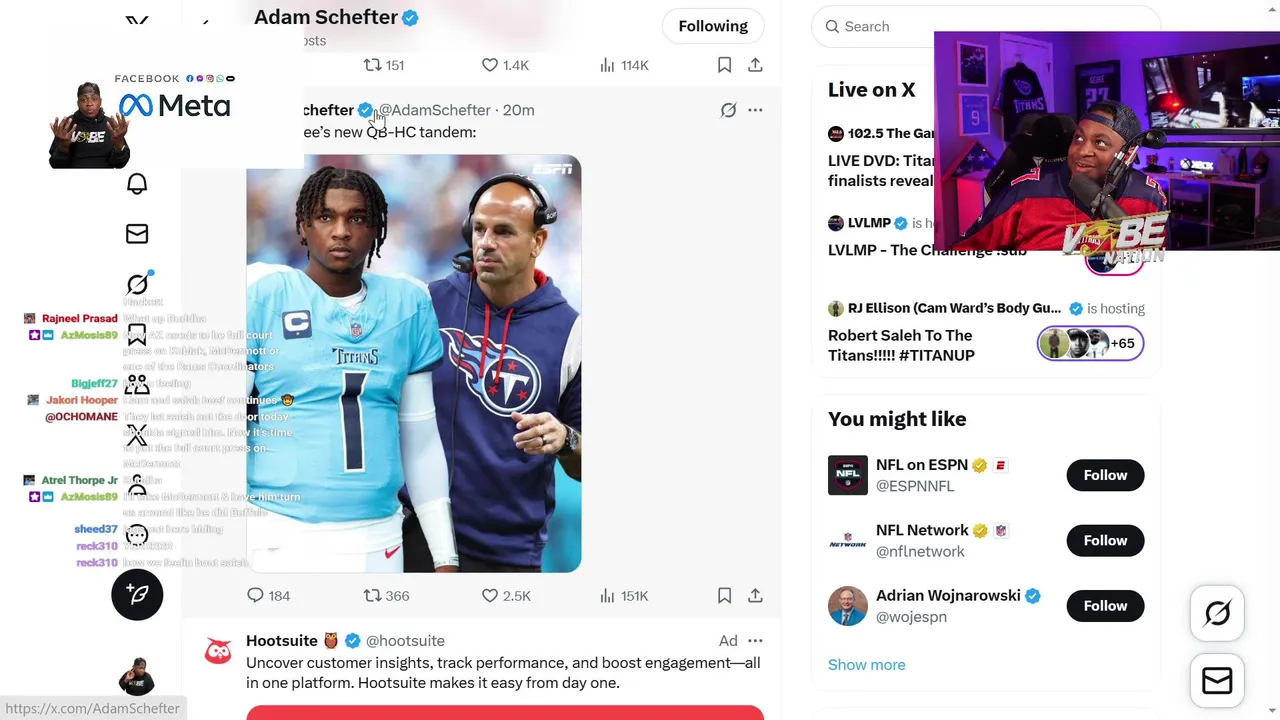Expand Show more suggested accounts
Viewport: 1280px width, 720px height.
pyautogui.click(x=867, y=665)
